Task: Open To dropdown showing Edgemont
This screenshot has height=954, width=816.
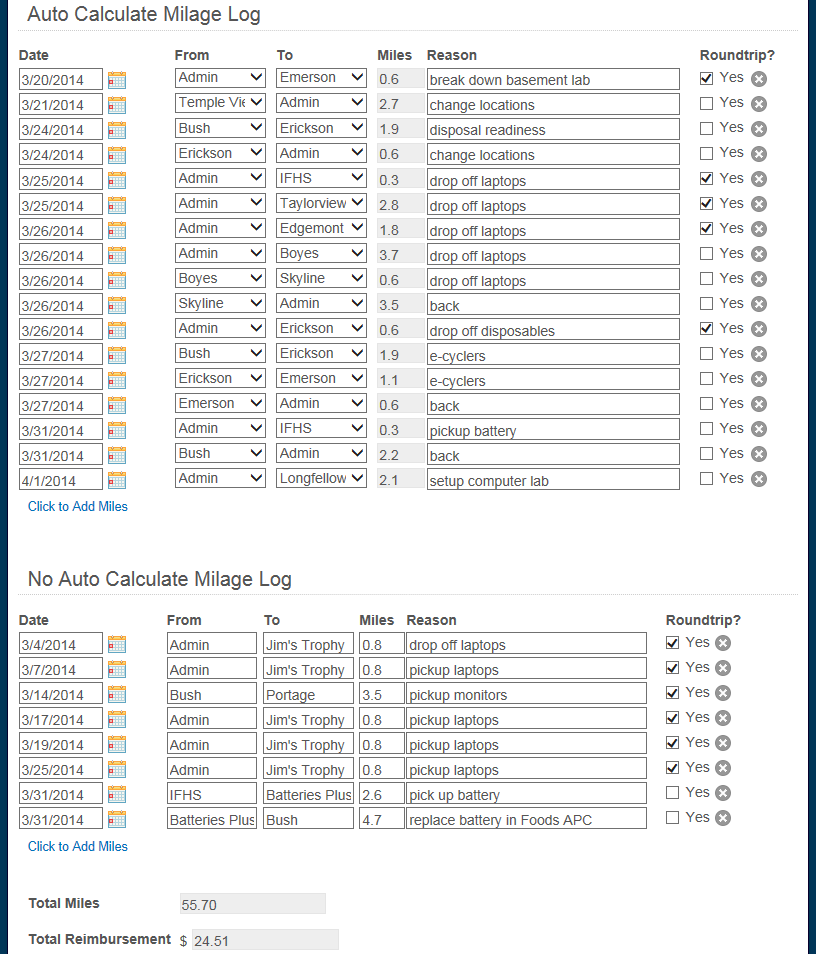Action: click(321, 228)
